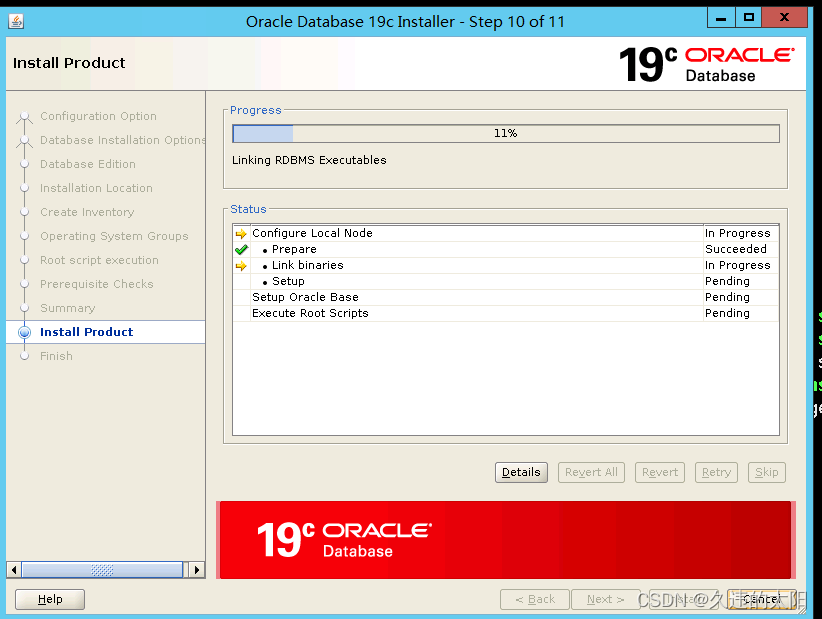Click the Java icon in the title bar
Viewport: 822px width, 619px height.
[16, 21]
